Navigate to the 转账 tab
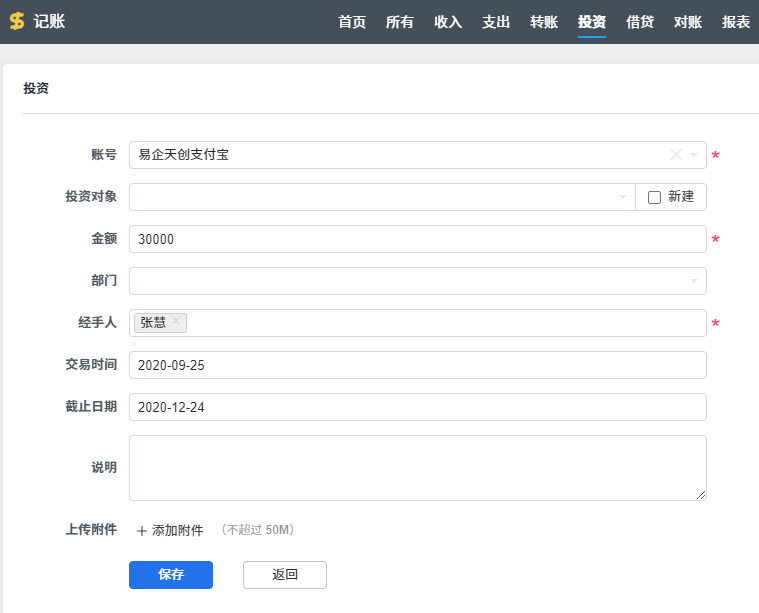Image resolution: width=759 pixels, height=613 pixels. pyautogui.click(x=544, y=22)
